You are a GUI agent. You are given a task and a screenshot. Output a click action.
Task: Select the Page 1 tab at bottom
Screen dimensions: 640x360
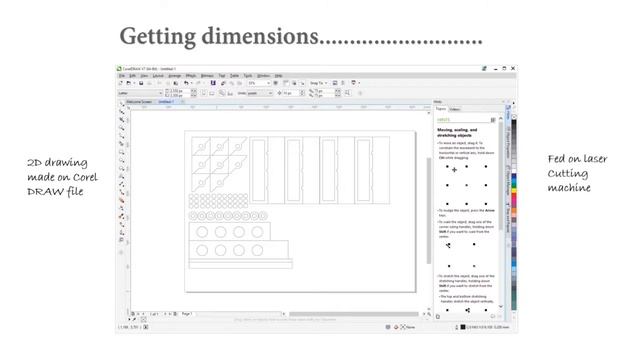(x=187, y=314)
